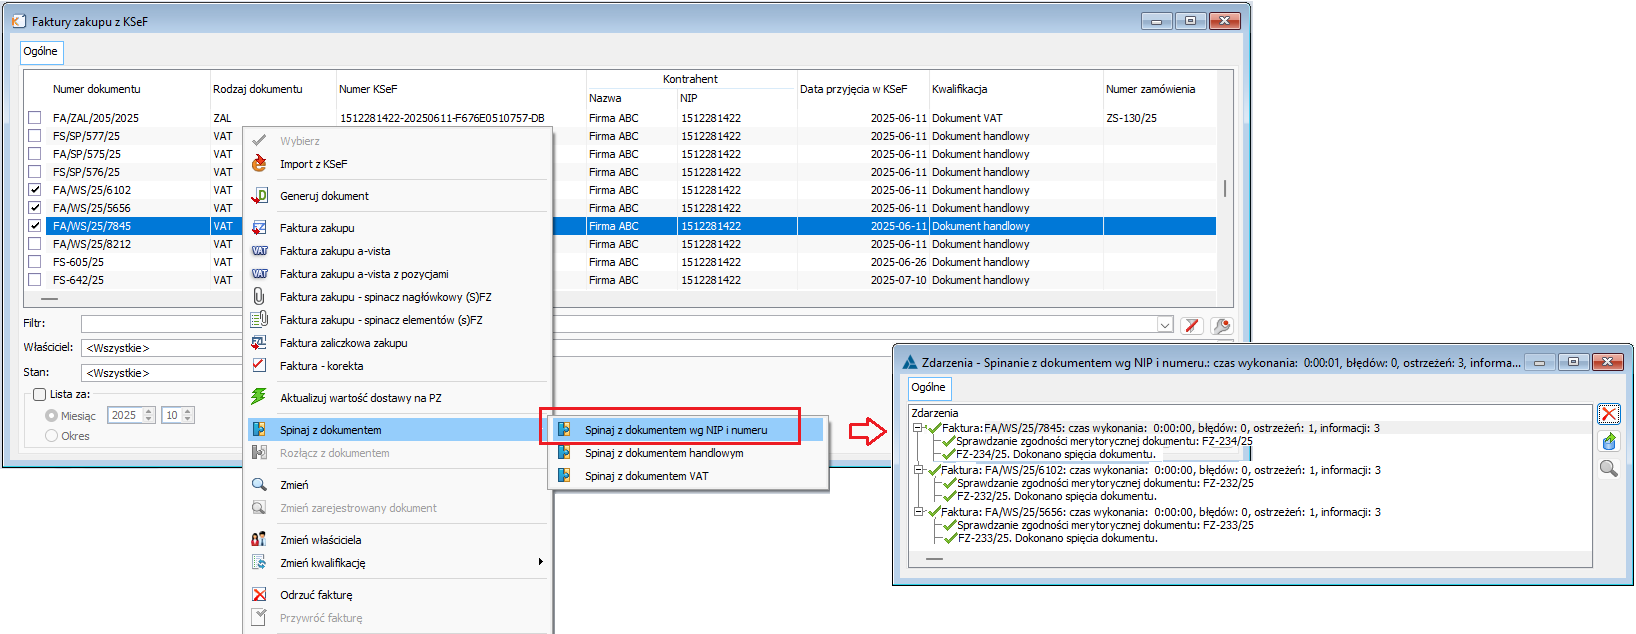Check the FA/ZAL/205/2025 row checkbox
This screenshot has width=1636, height=634.
[35, 118]
